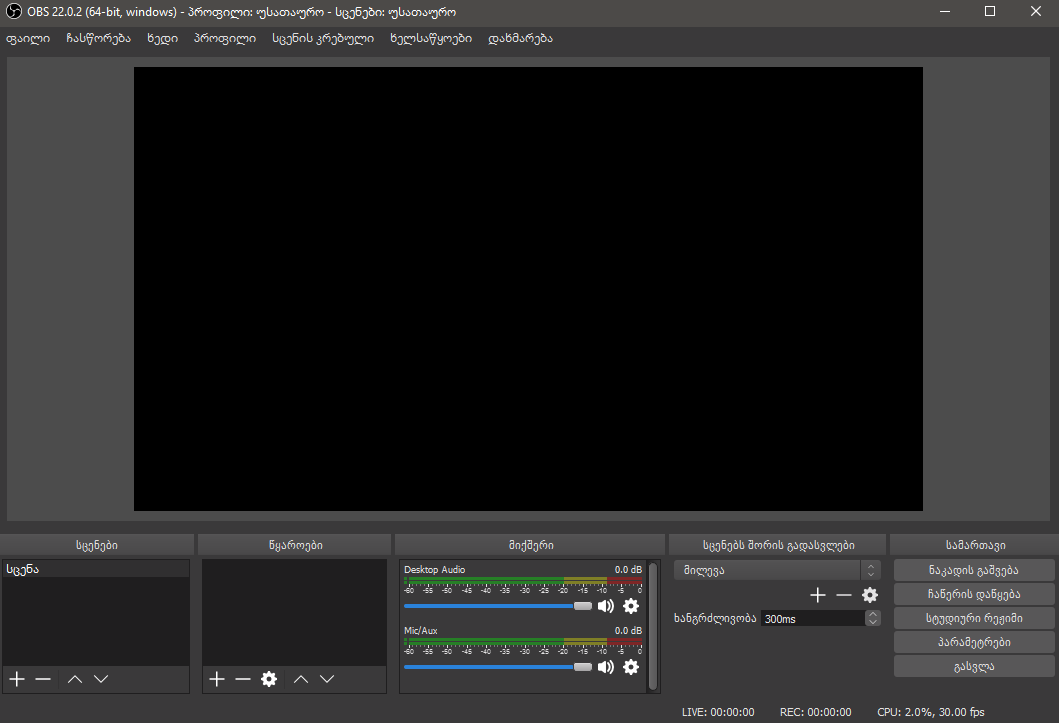Click the სცენები panel header
This screenshot has height=723, width=1059.
[x=97, y=545]
